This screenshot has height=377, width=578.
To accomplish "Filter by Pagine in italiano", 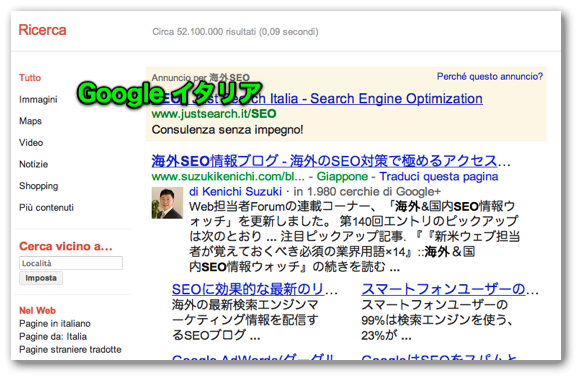I will [55, 324].
